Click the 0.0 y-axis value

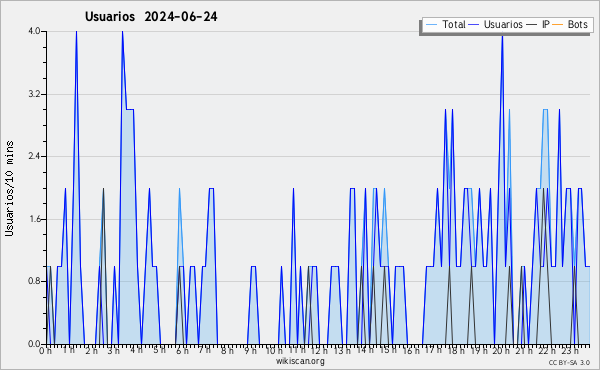coord(34,344)
